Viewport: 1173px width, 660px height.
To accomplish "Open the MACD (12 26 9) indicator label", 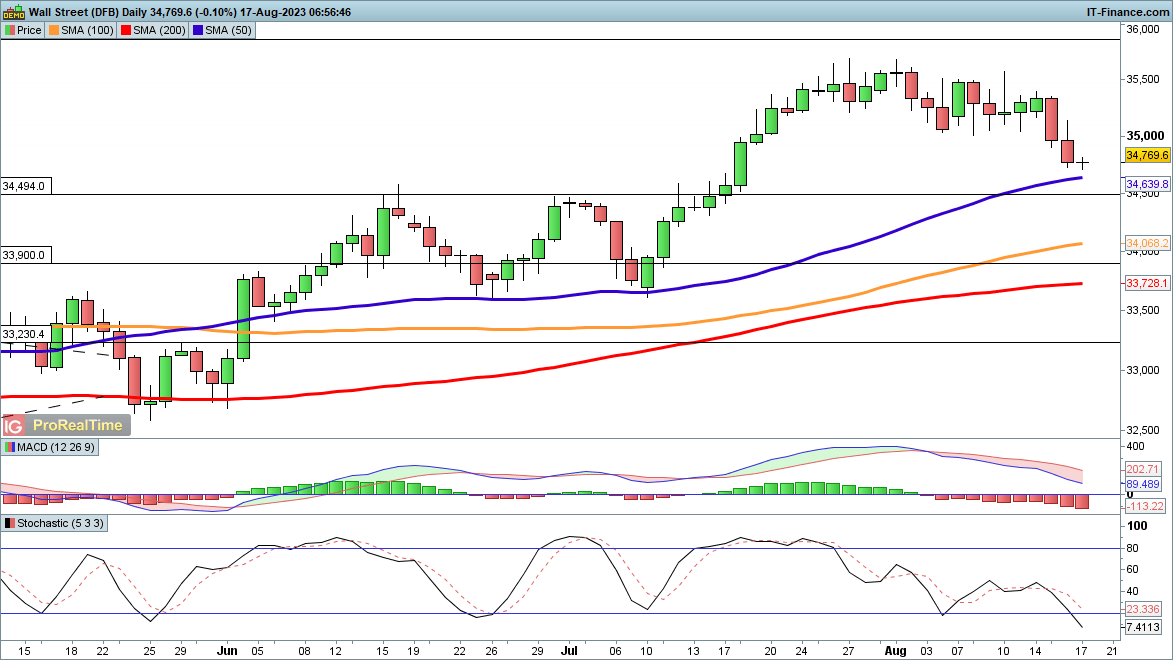I will pos(56,447).
